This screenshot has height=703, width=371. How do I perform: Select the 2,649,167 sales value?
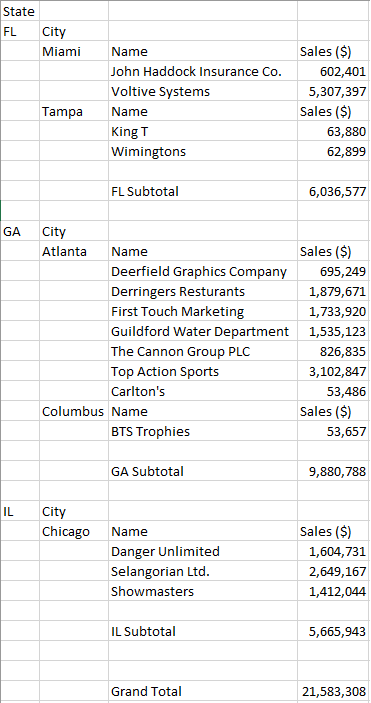pyautogui.click(x=334, y=571)
